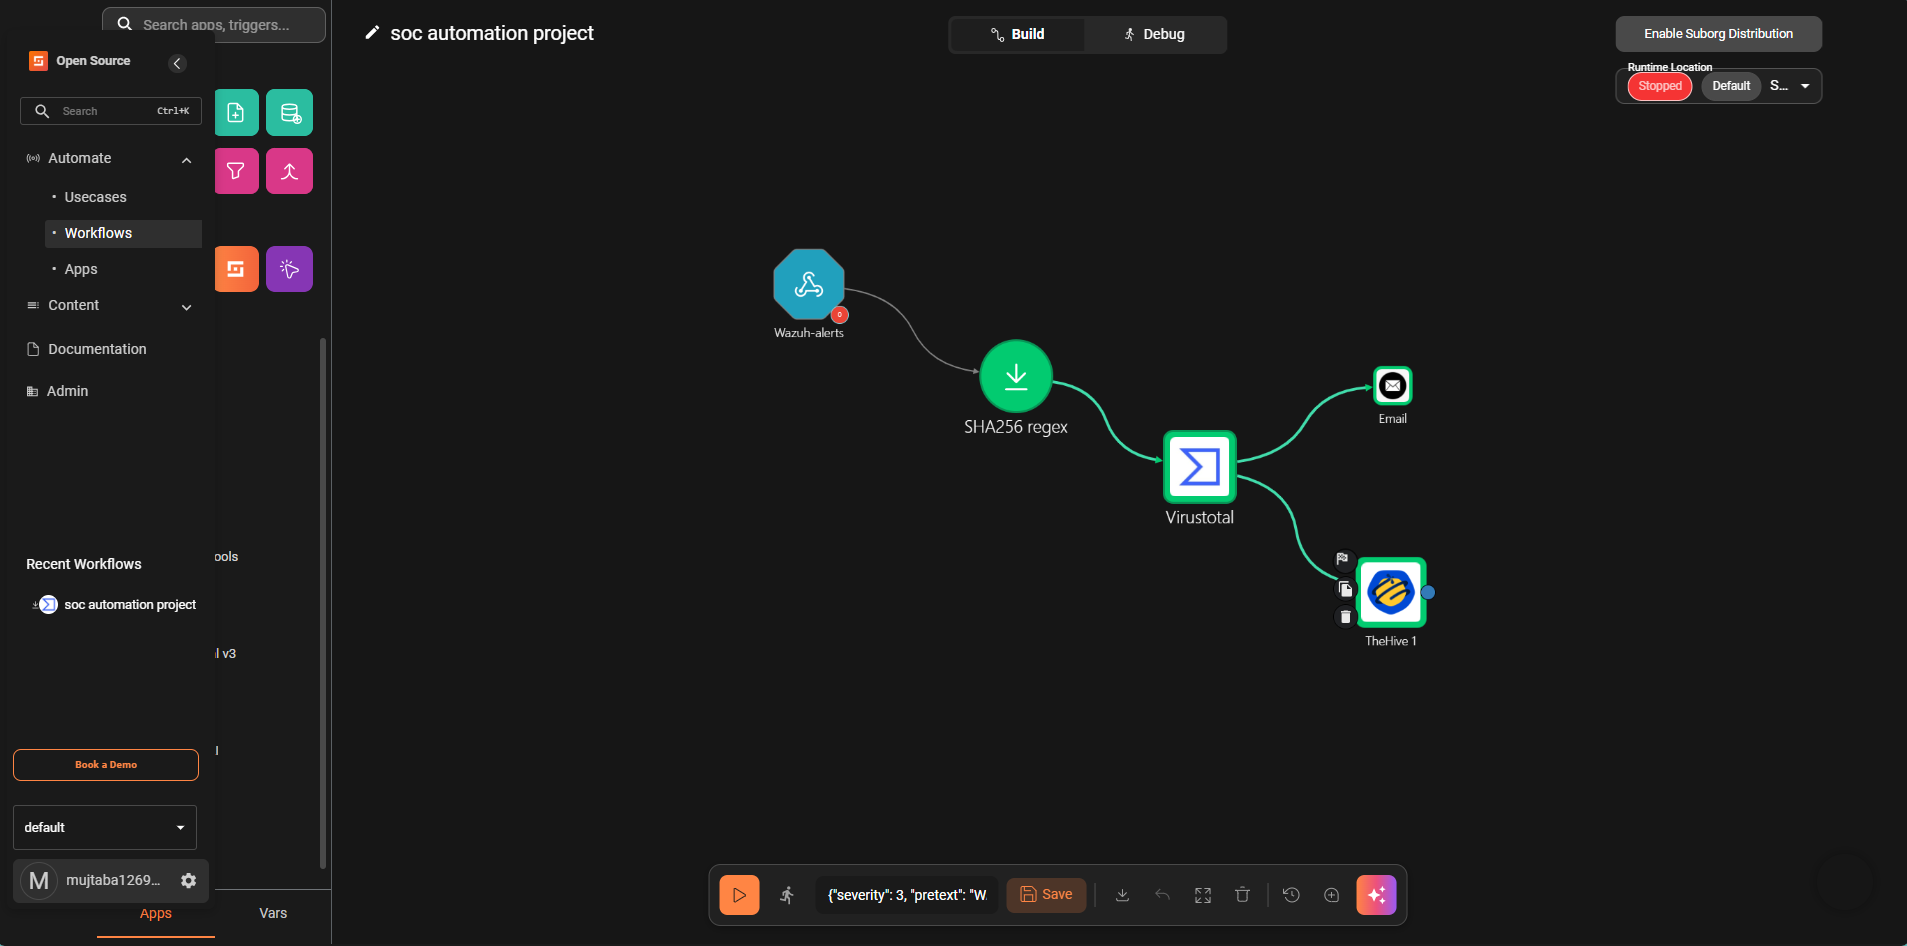Focus the Search apps, triggers field
Viewport: 1907px width, 946px height.
(214, 25)
